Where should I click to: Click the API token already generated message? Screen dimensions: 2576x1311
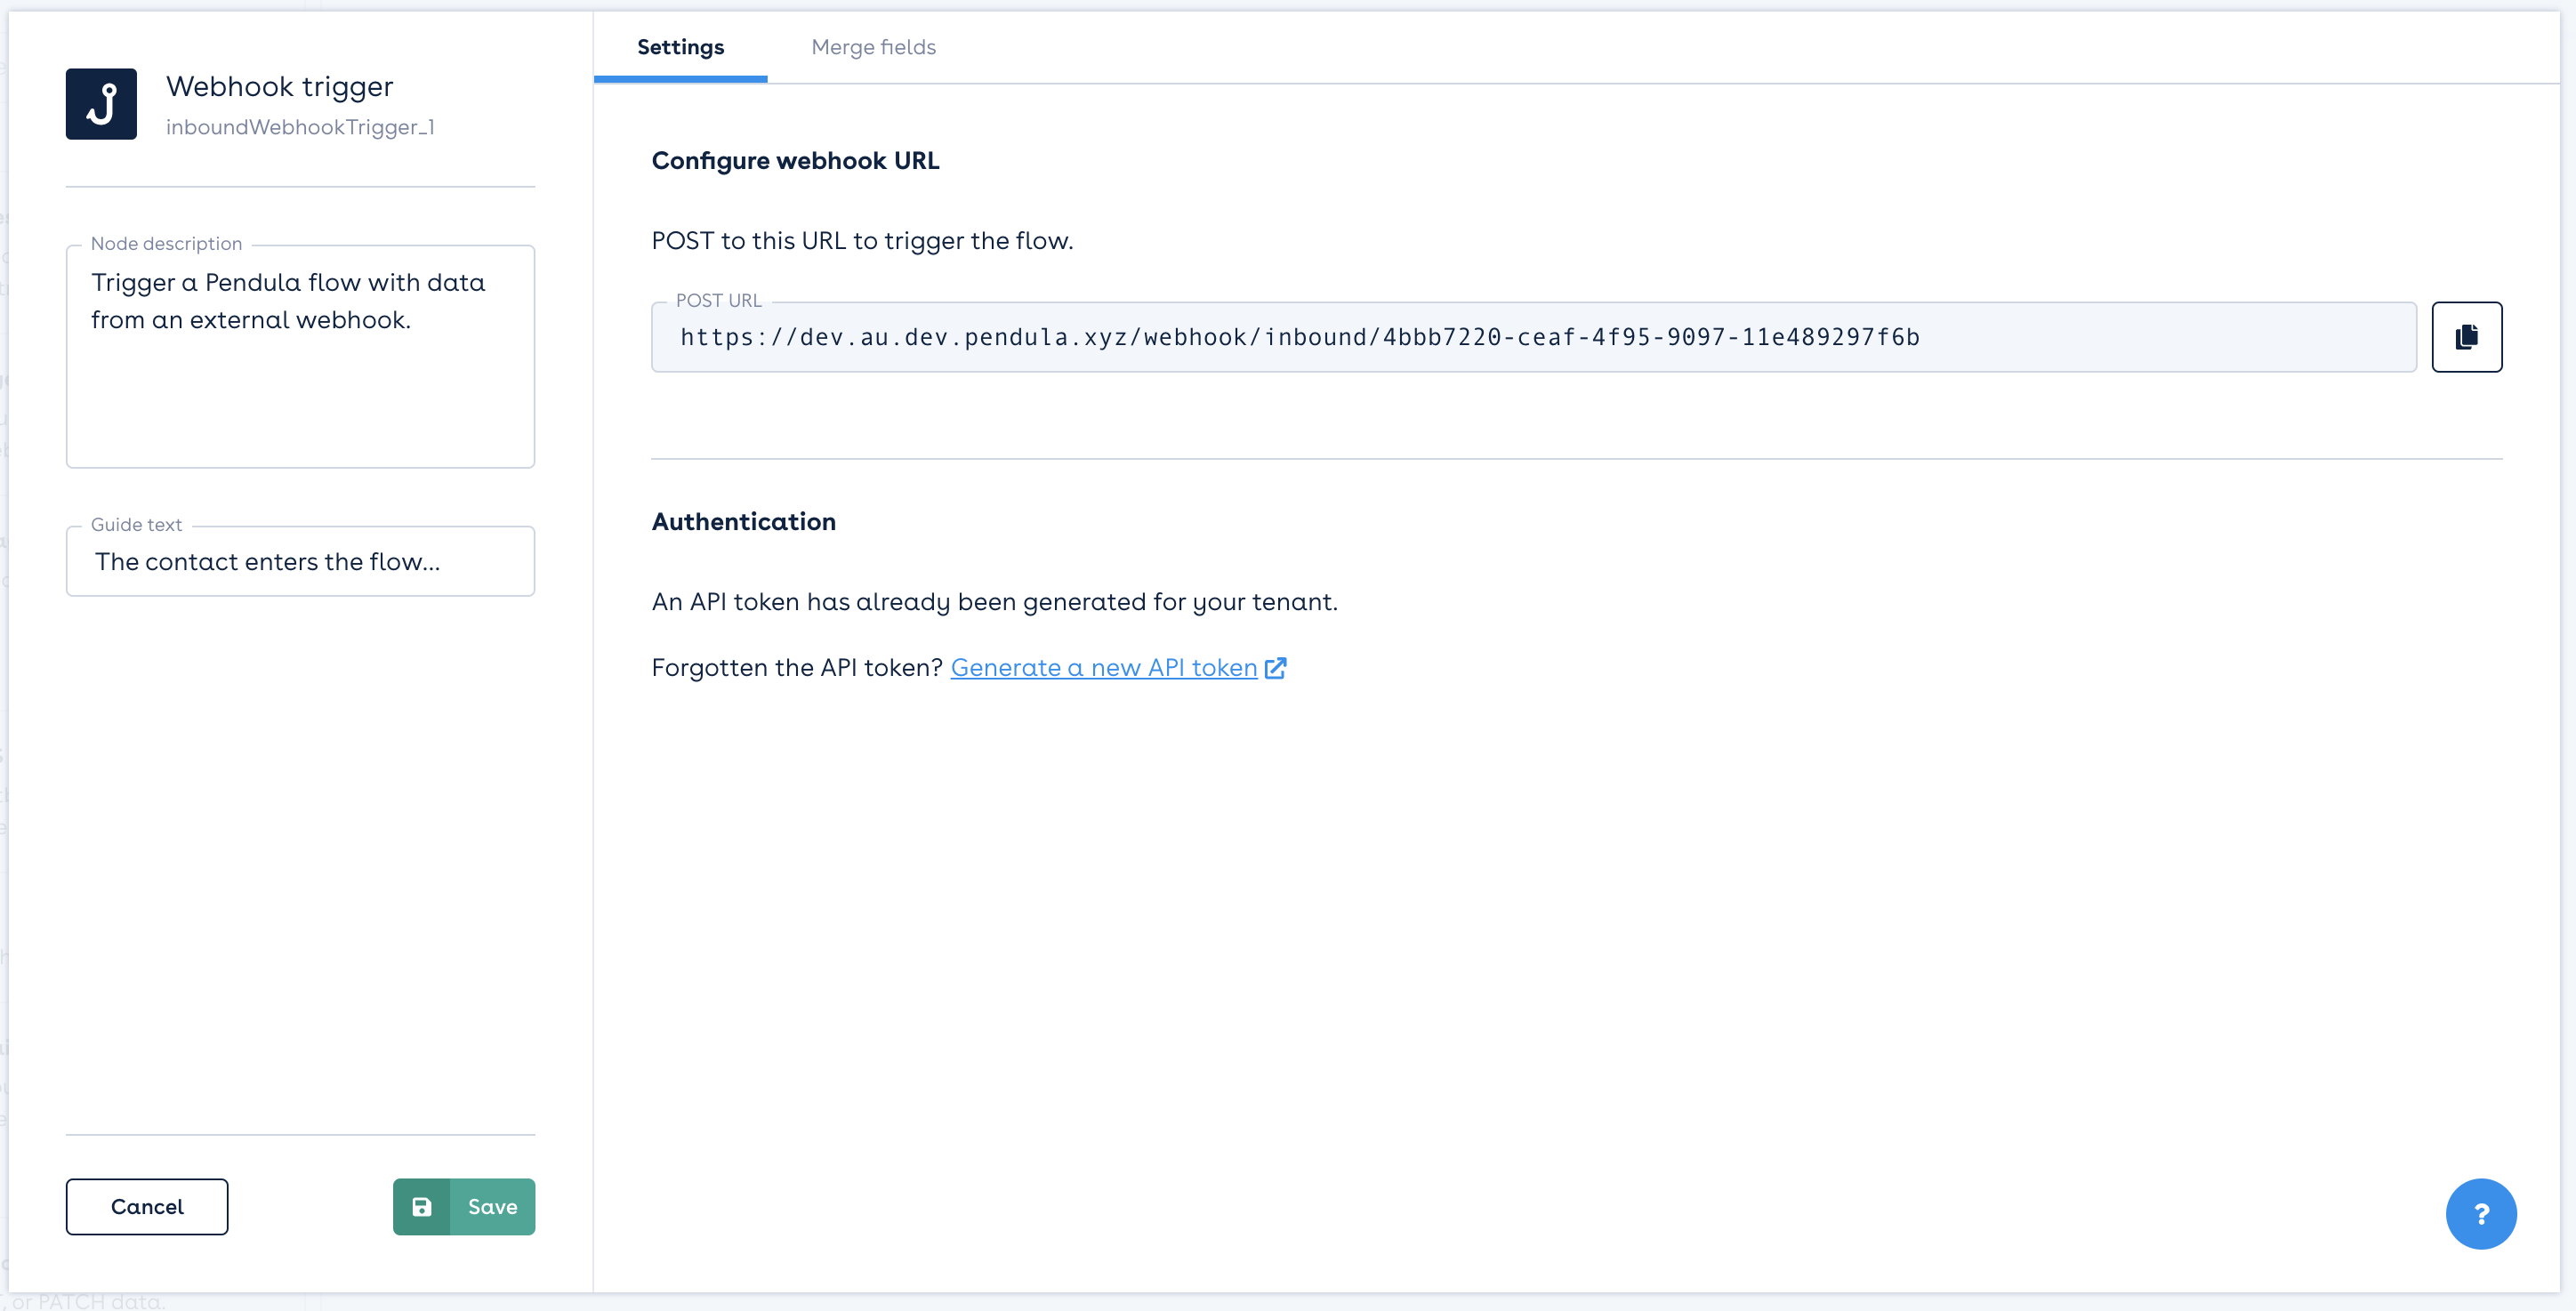click(994, 602)
